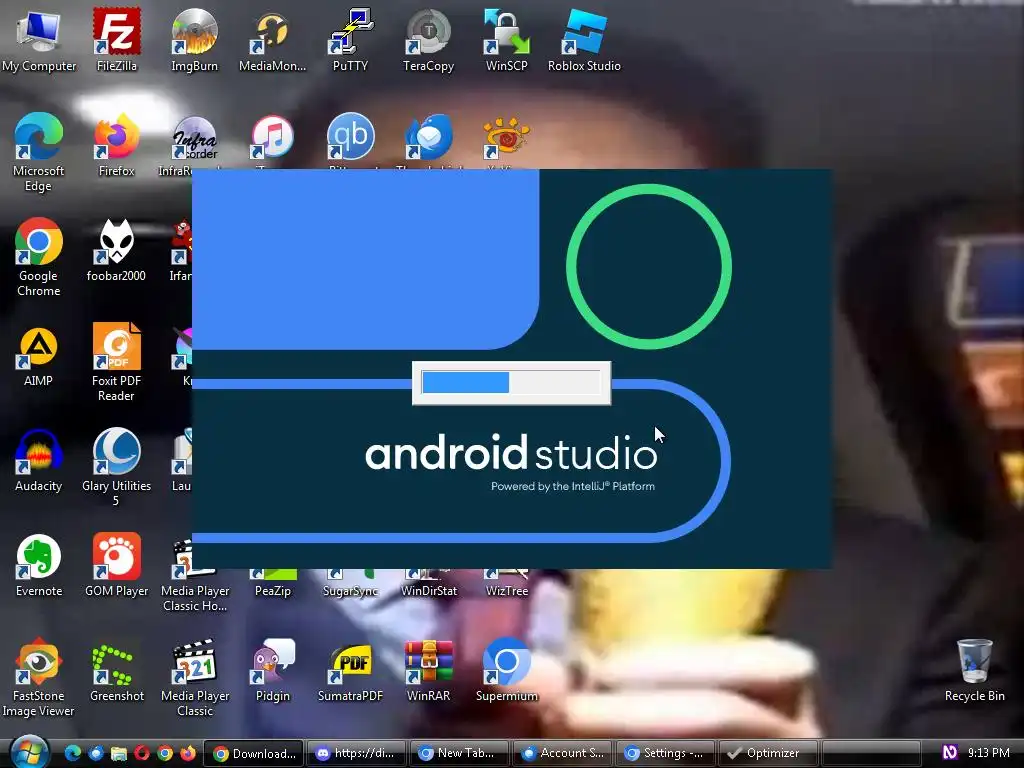This screenshot has height=768, width=1024.
Task: Open the Greenshot desktop shortcut
Action: [116, 671]
